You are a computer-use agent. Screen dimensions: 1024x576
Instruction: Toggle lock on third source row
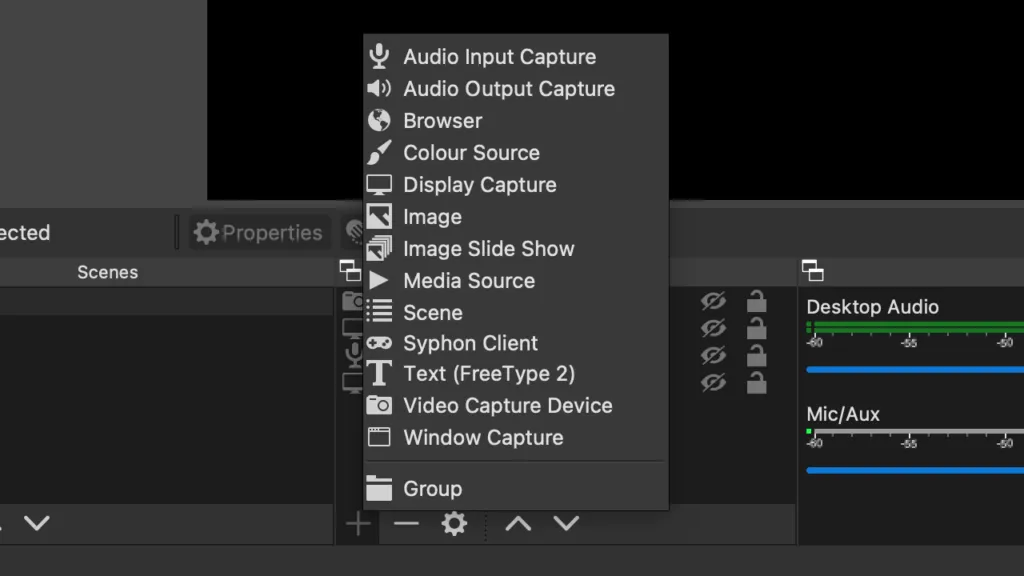(x=756, y=355)
